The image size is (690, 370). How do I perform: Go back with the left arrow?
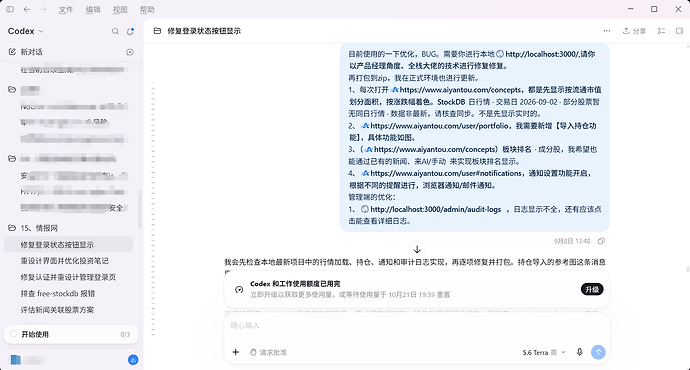[27, 9]
